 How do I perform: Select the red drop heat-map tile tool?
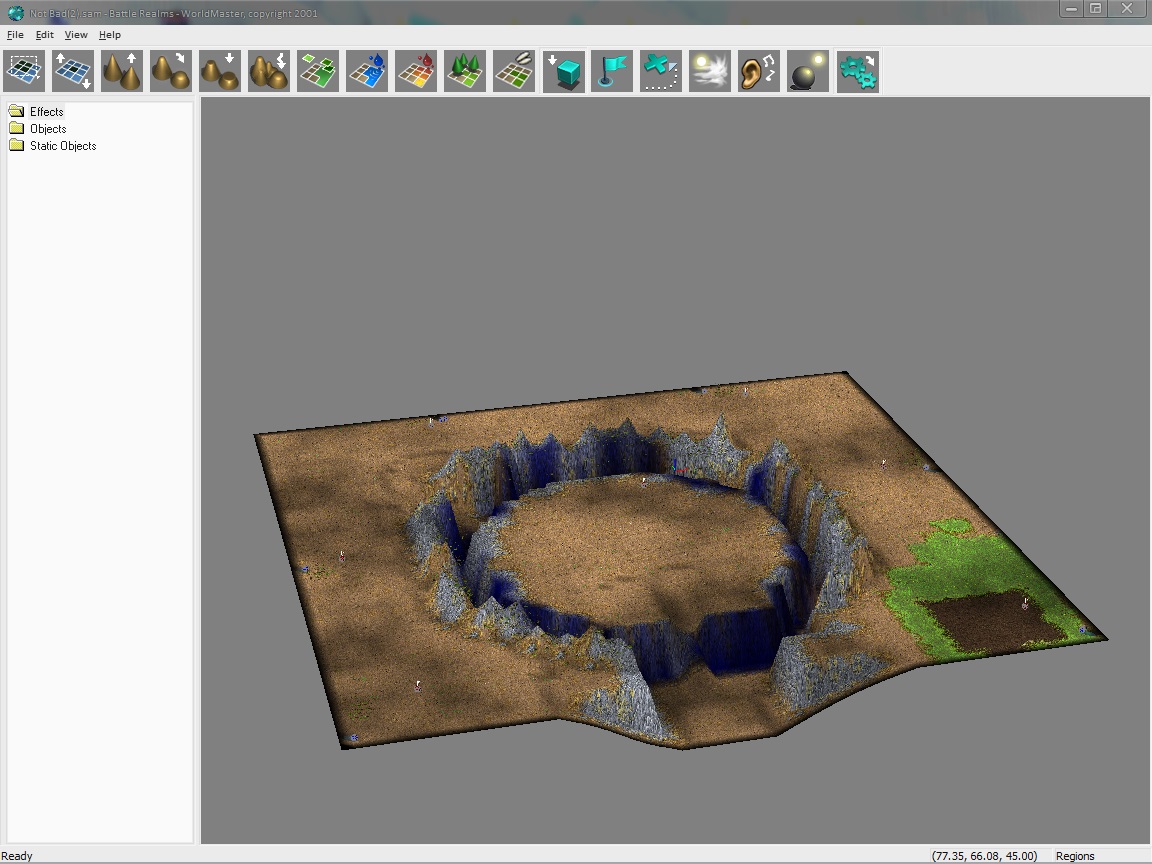coord(416,71)
